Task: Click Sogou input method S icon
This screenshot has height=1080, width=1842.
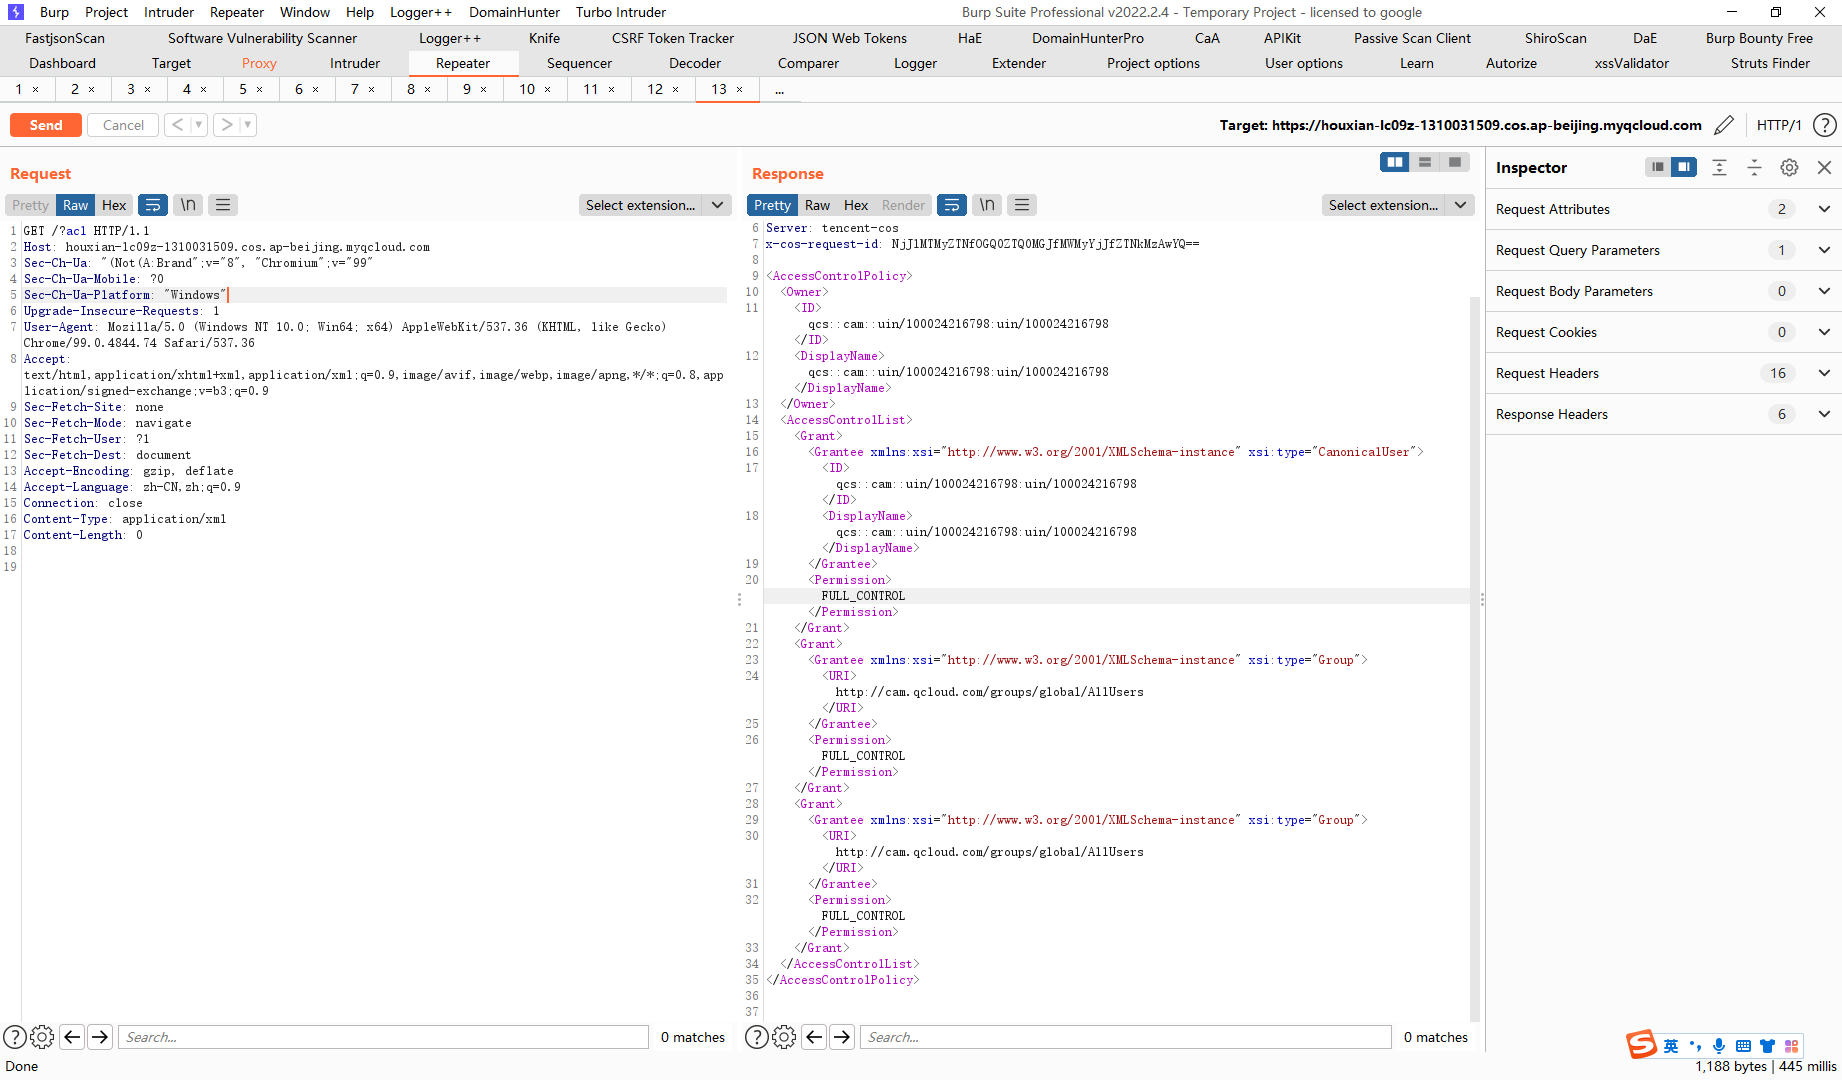Action: pyautogui.click(x=1641, y=1045)
